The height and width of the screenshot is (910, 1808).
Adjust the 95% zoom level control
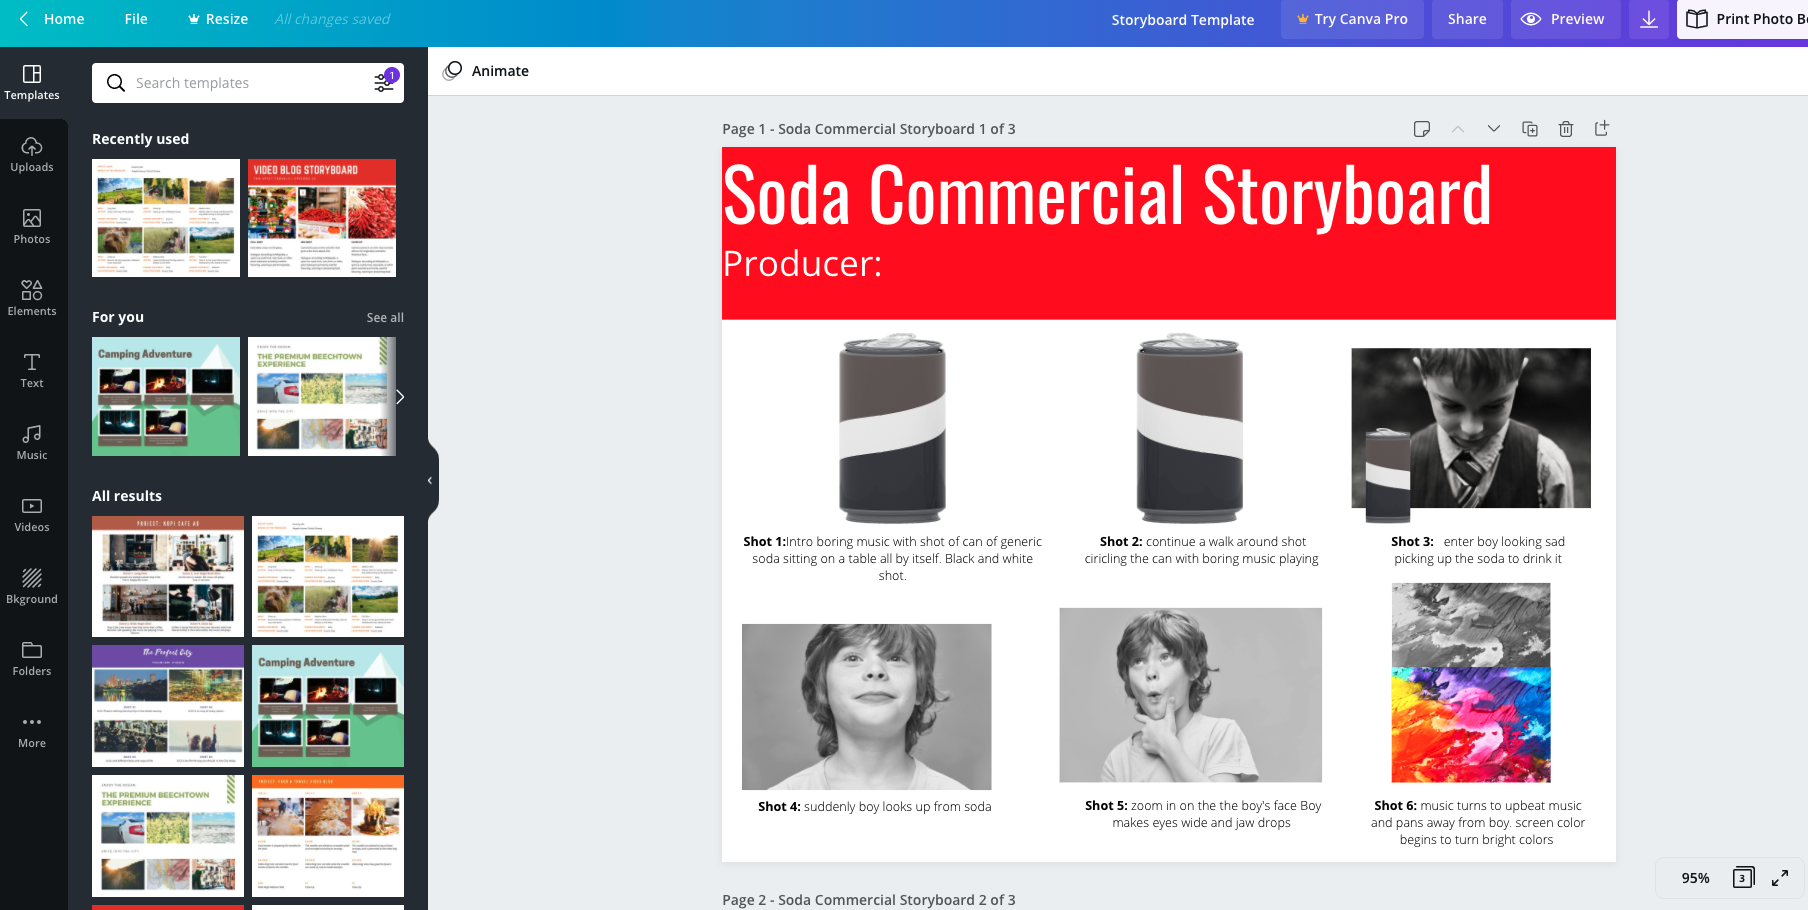coord(1695,878)
